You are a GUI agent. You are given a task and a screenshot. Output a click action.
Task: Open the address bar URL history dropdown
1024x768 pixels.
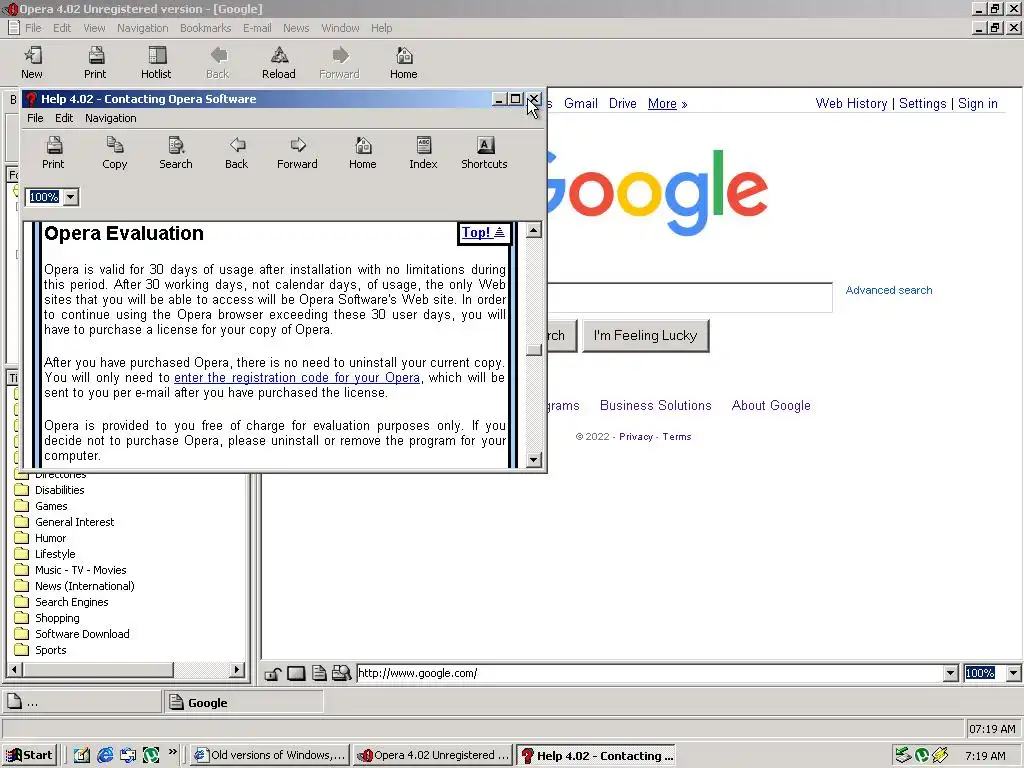coord(951,673)
